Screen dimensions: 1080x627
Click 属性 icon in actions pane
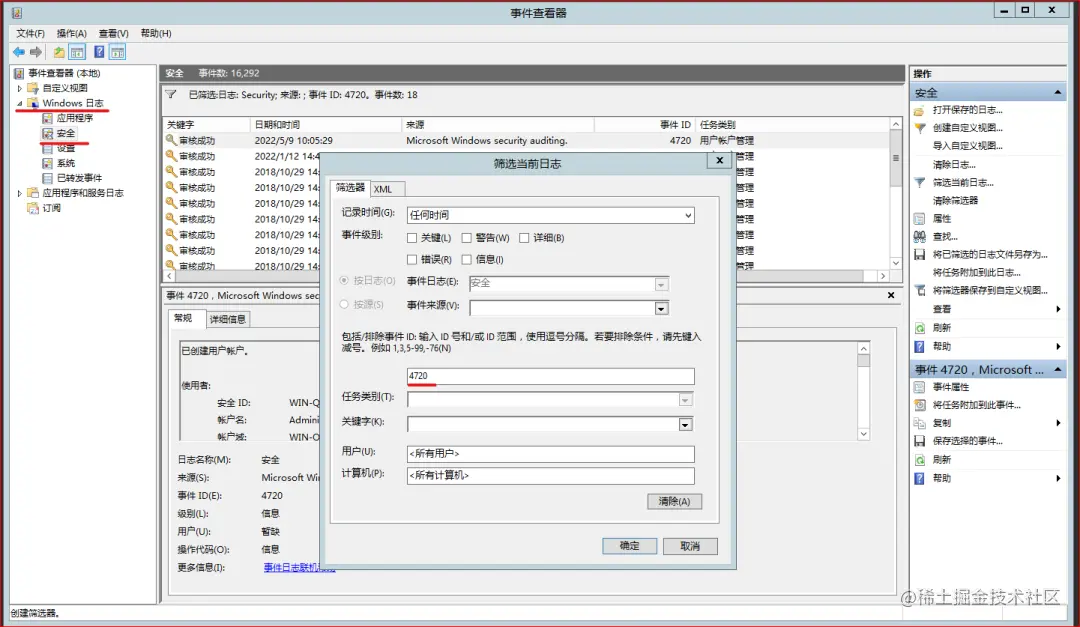tap(920, 218)
